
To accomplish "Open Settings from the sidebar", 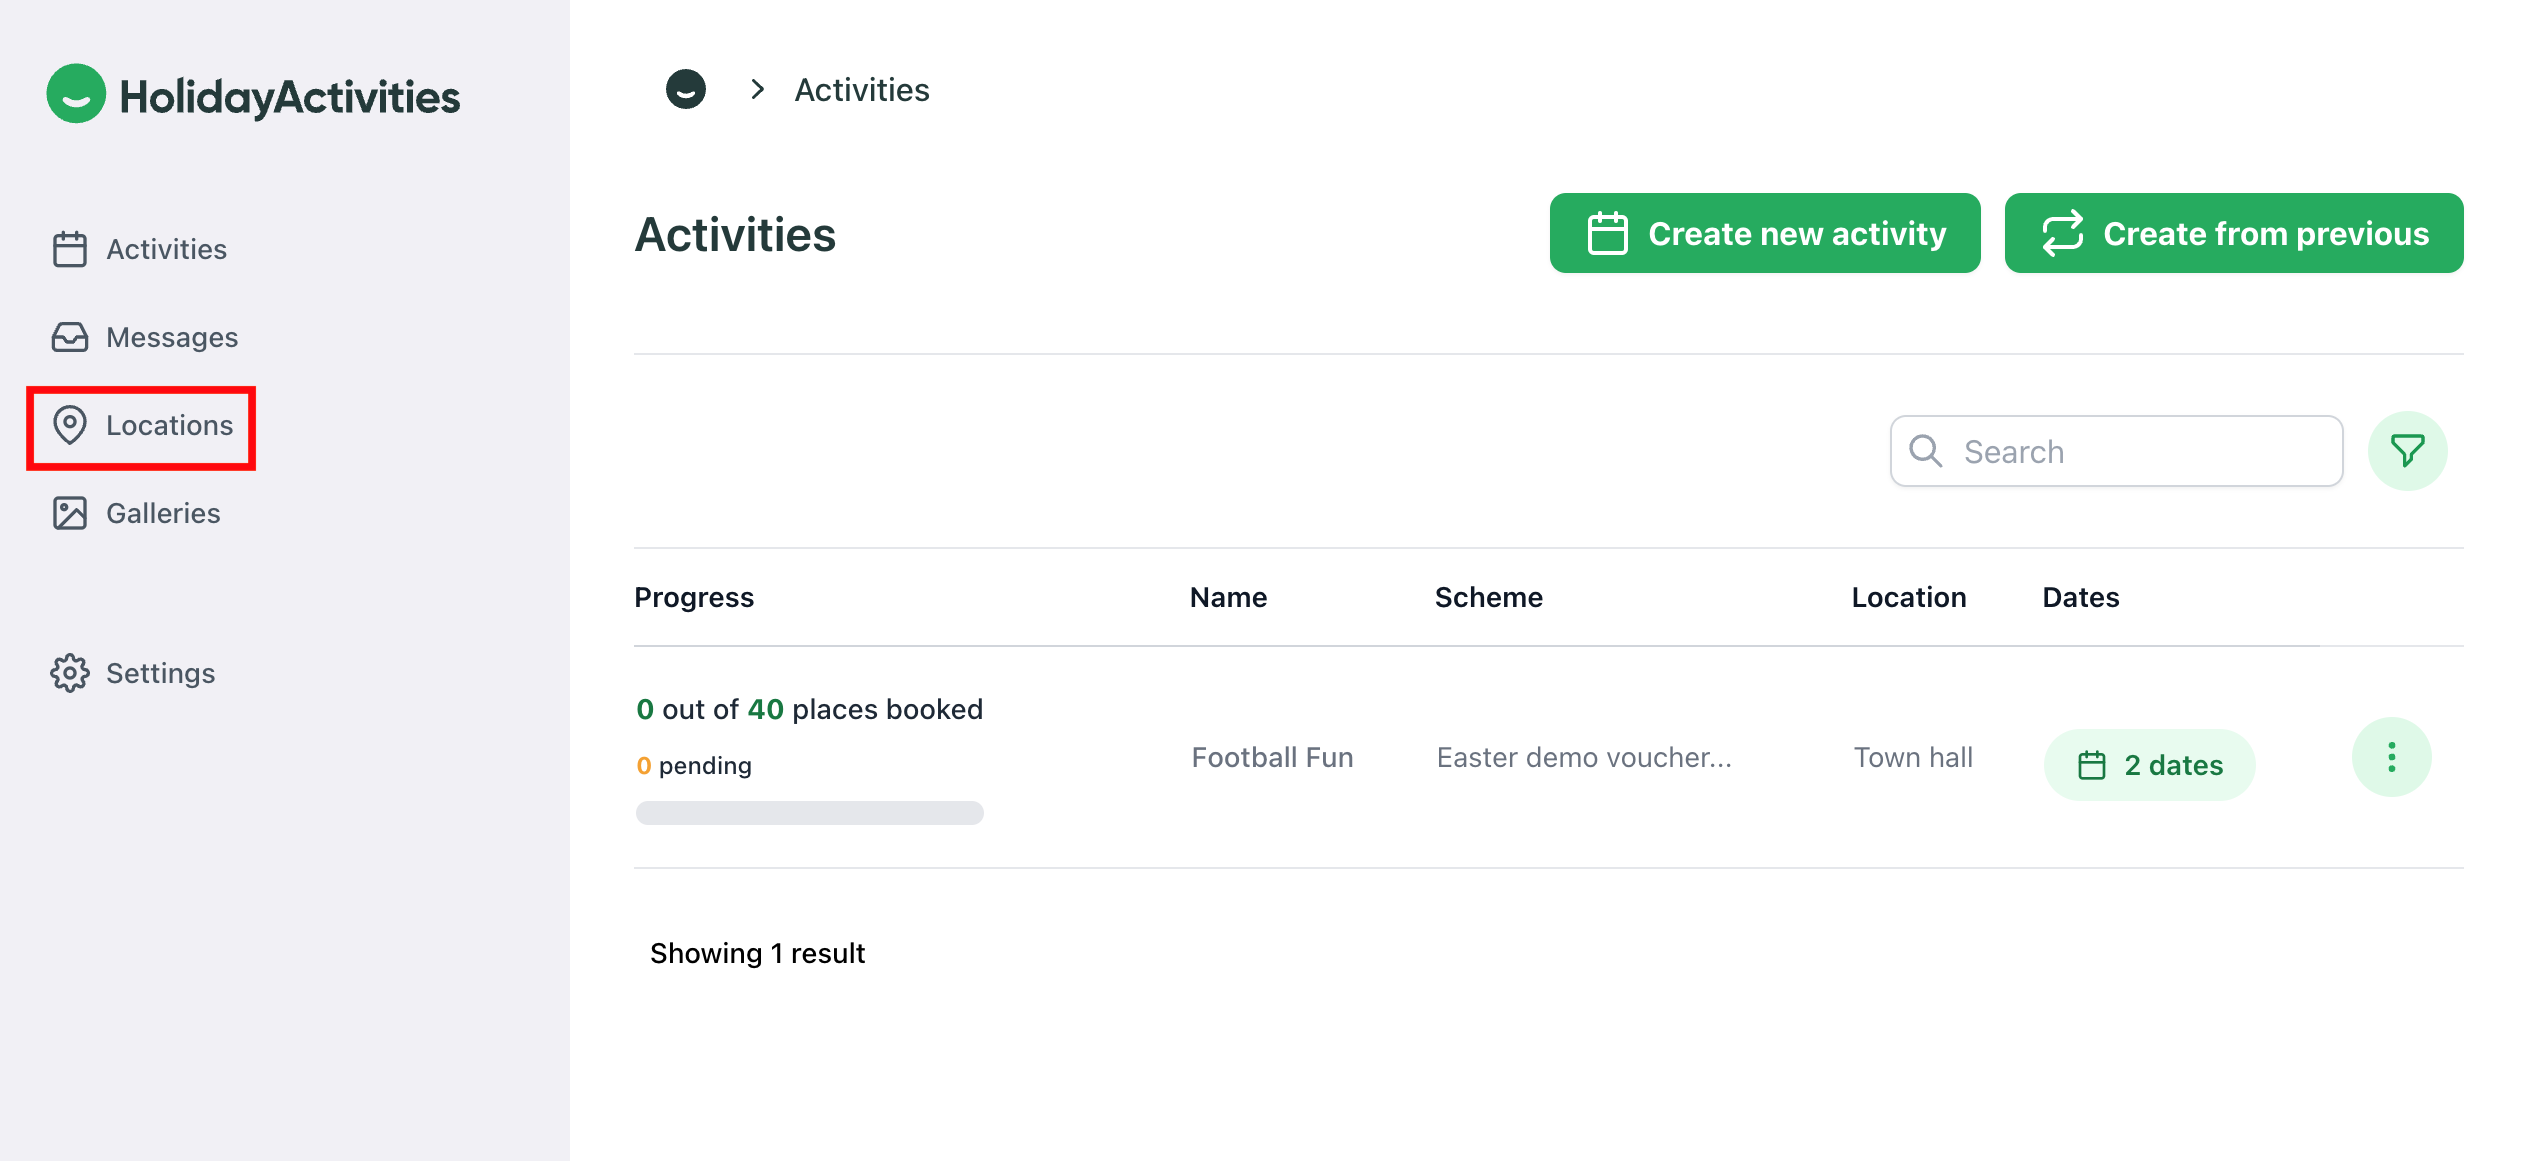I will click(x=160, y=673).
